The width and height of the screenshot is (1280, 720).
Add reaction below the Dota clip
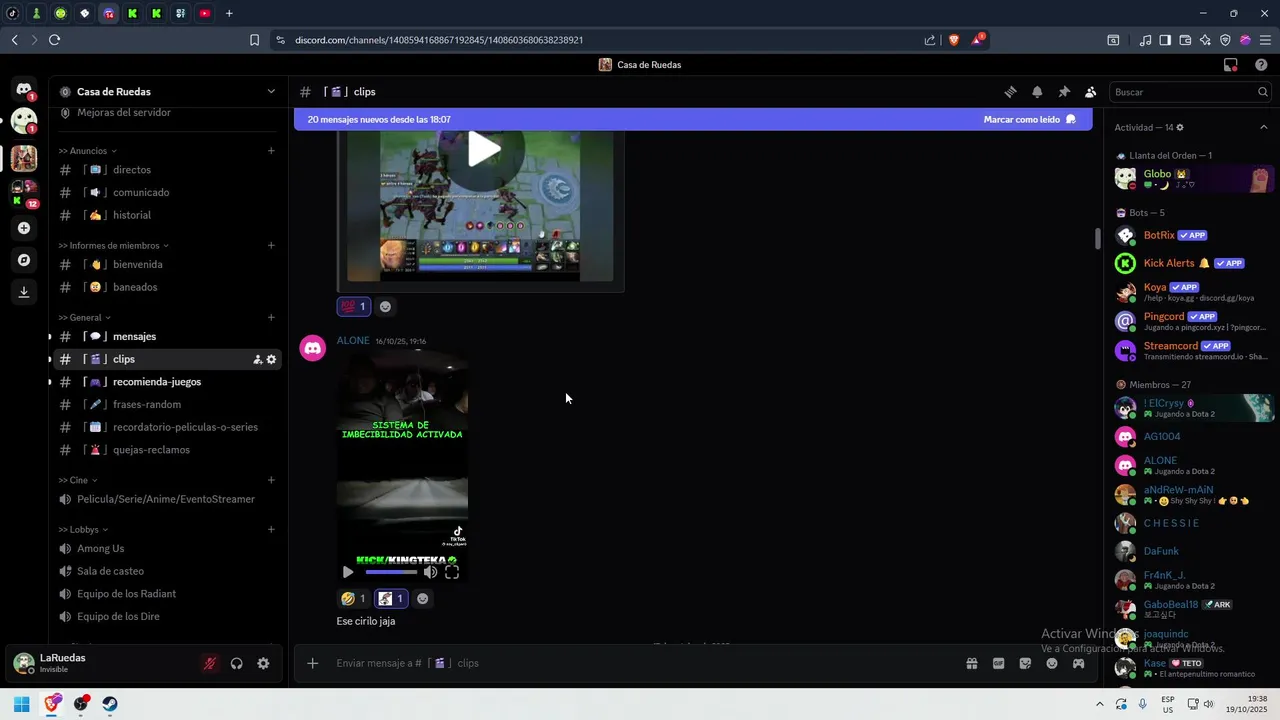point(385,307)
